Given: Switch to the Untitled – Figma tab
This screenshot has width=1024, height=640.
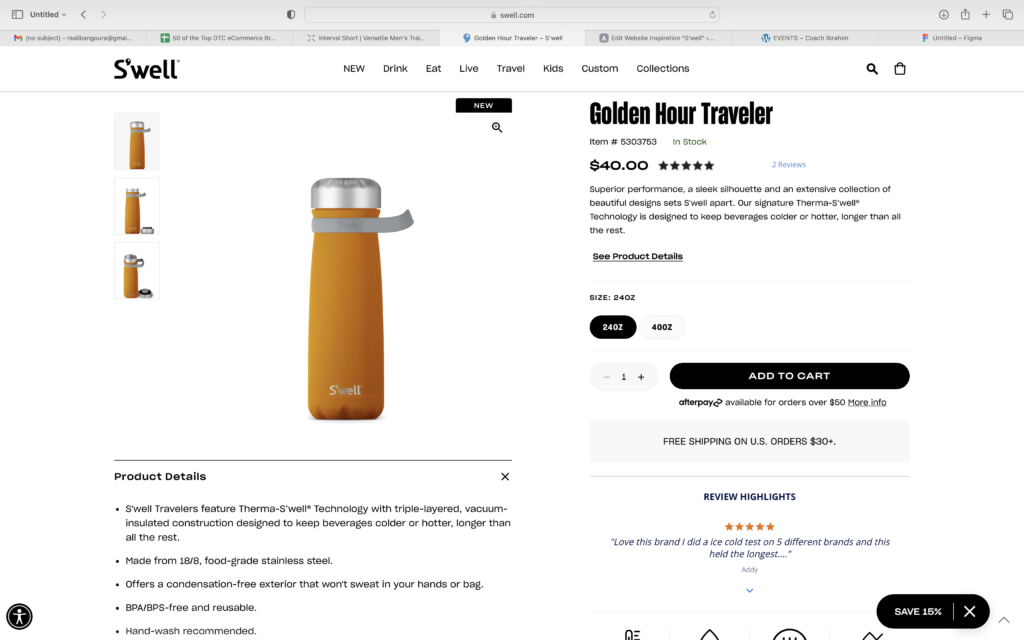Looking at the screenshot, I should tap(951, 38).
